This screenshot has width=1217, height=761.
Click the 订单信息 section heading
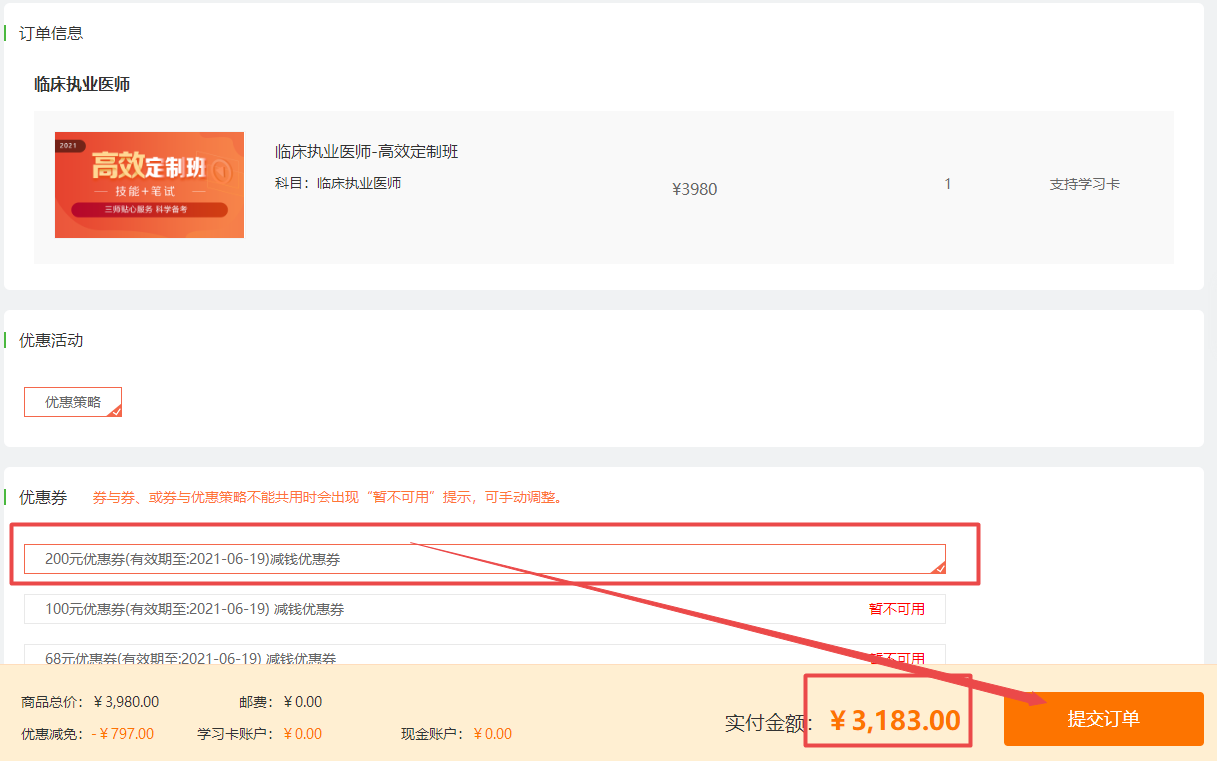tap(51, 33)
